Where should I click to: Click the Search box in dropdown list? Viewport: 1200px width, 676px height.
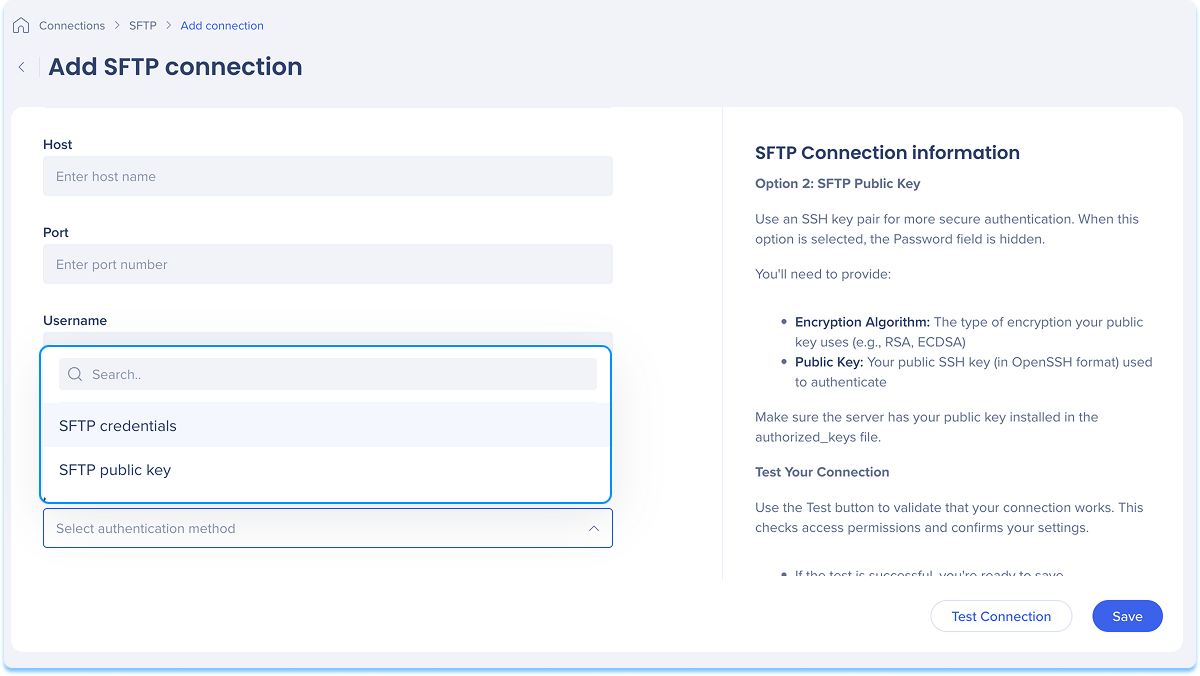328,374
